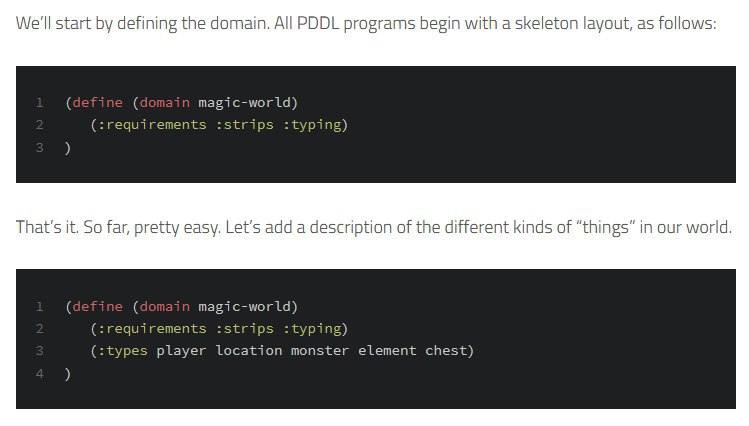Image resolution: width=749 pixels, height=426 pixels.
Task: Click the word "player" in the types line
Action: (181, 351)
